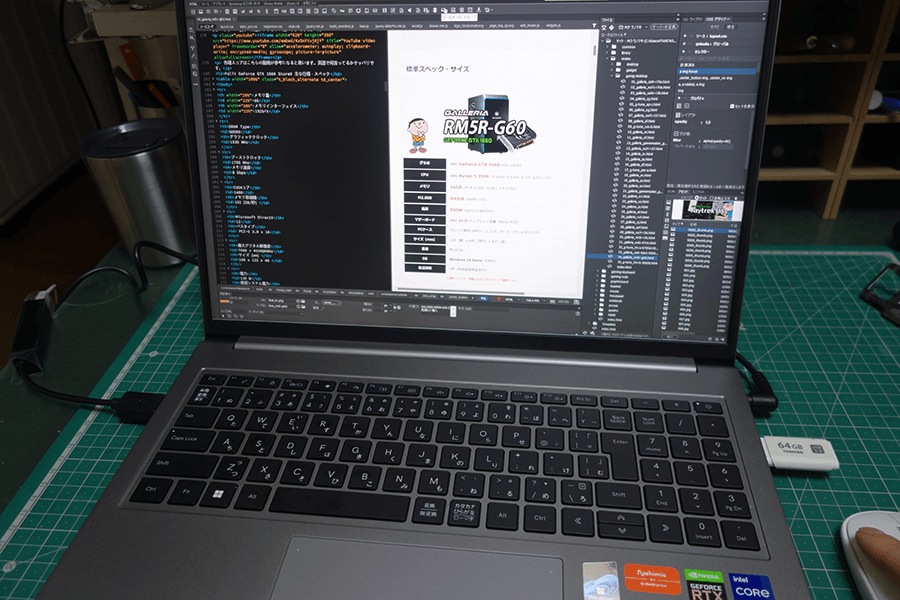900x600 pixels.
Task: Collapse the review folder arrow in Files panel
Action: pos(607,59)
